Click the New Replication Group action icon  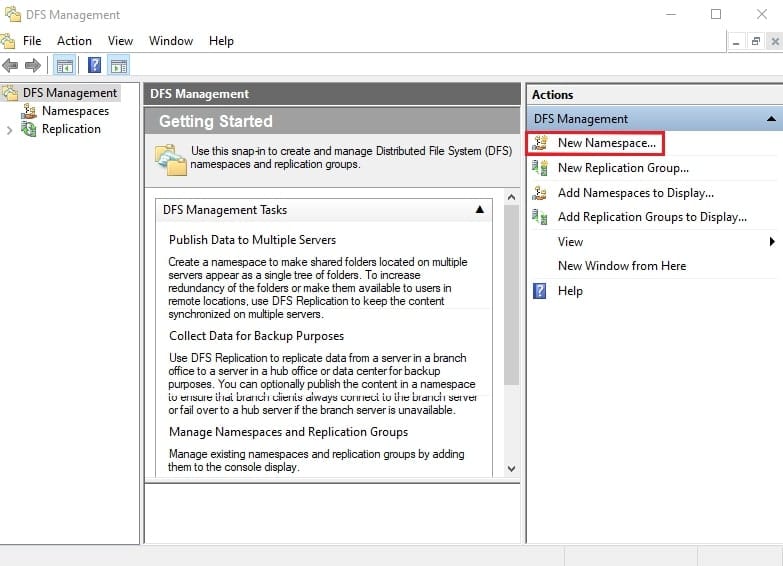coord(540,168)
